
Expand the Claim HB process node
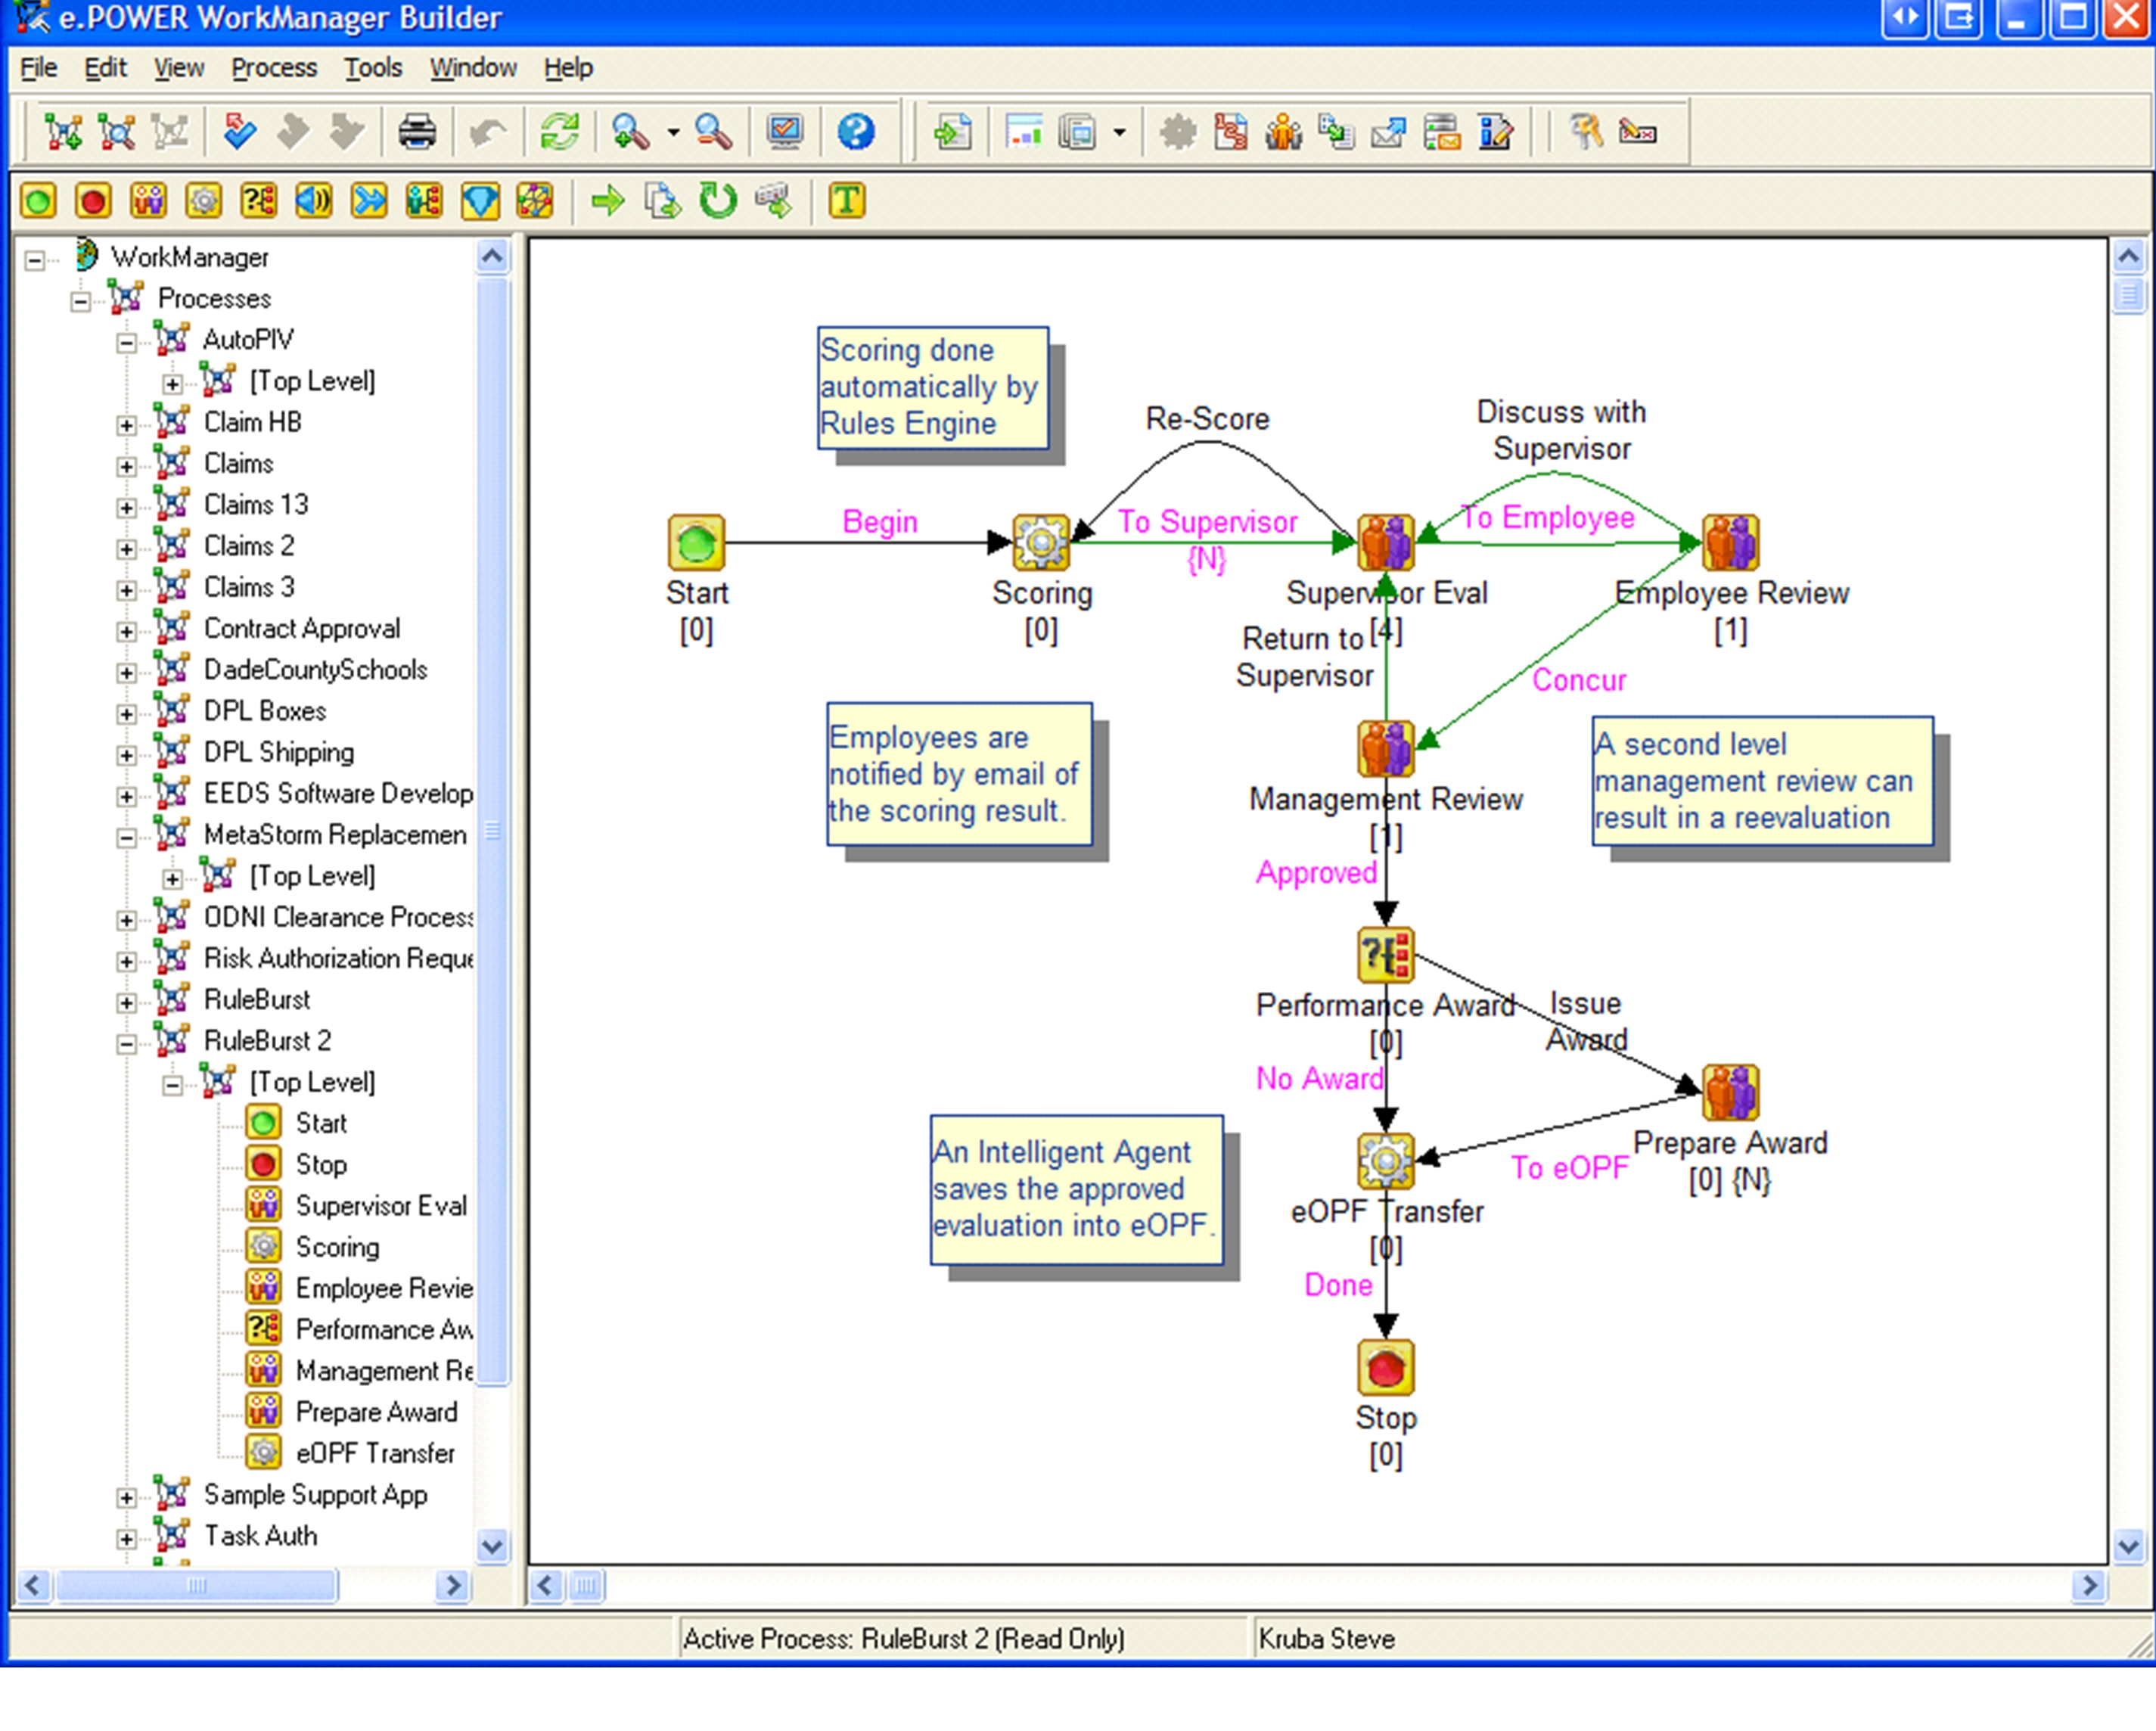tap(127, 425)
